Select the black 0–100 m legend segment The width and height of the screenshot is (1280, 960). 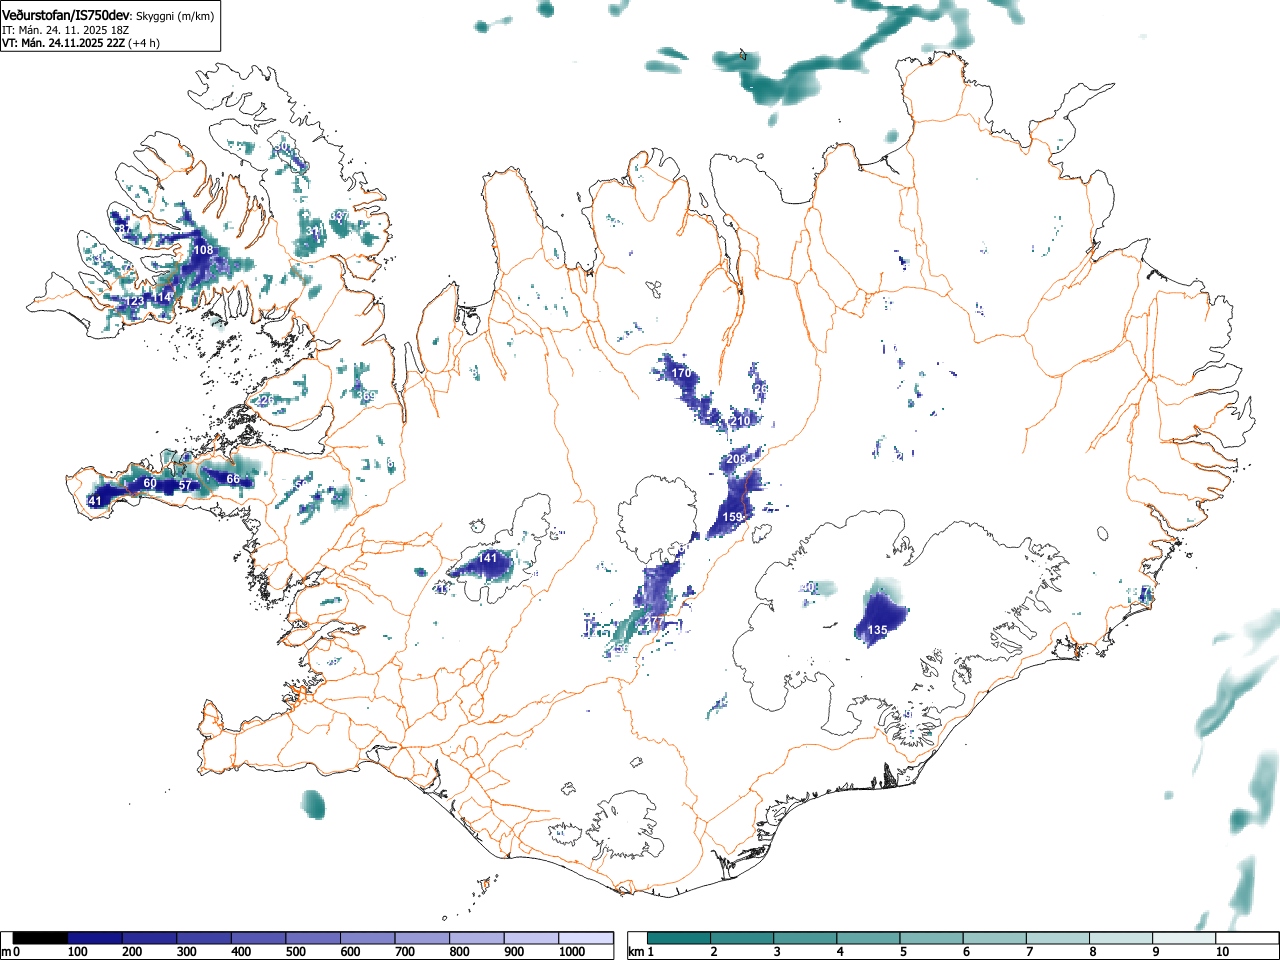40,938
